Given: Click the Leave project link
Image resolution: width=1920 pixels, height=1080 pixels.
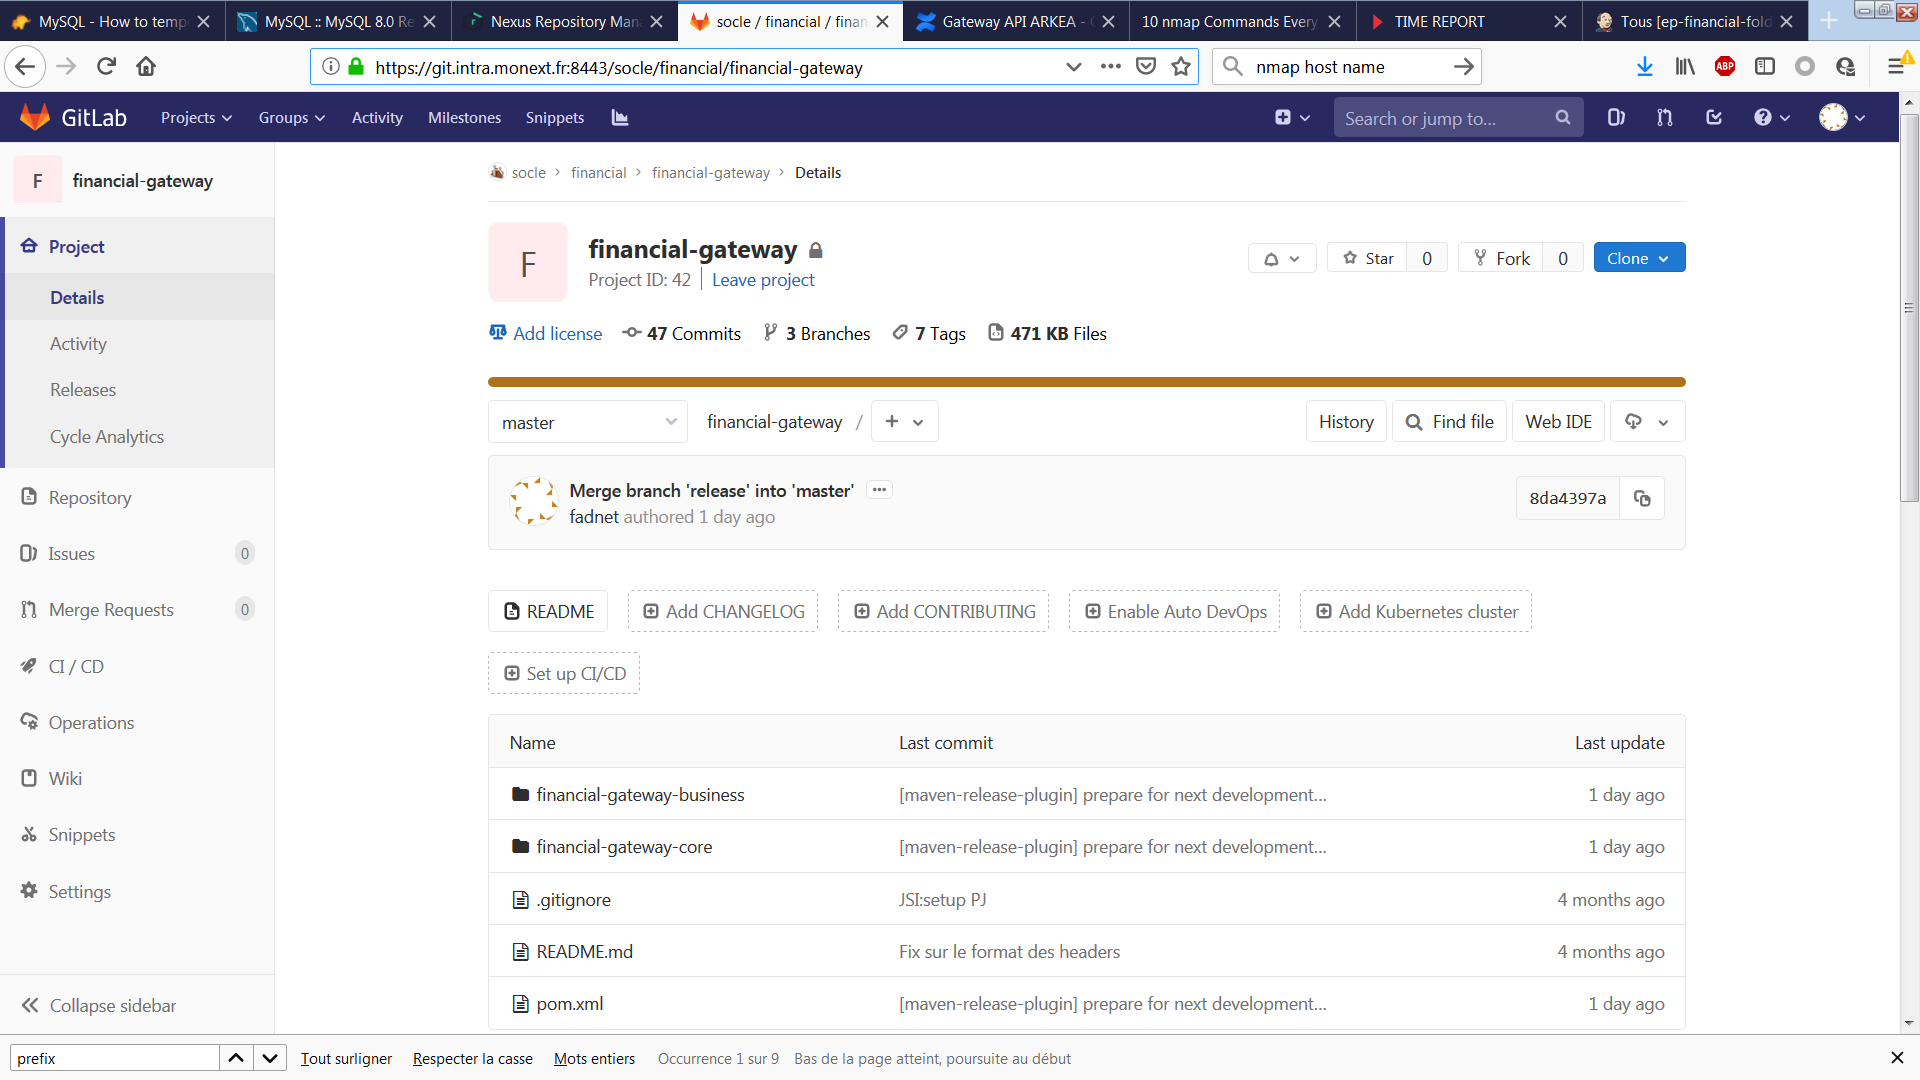Looking at the screenshot, I should click(763, 280).
